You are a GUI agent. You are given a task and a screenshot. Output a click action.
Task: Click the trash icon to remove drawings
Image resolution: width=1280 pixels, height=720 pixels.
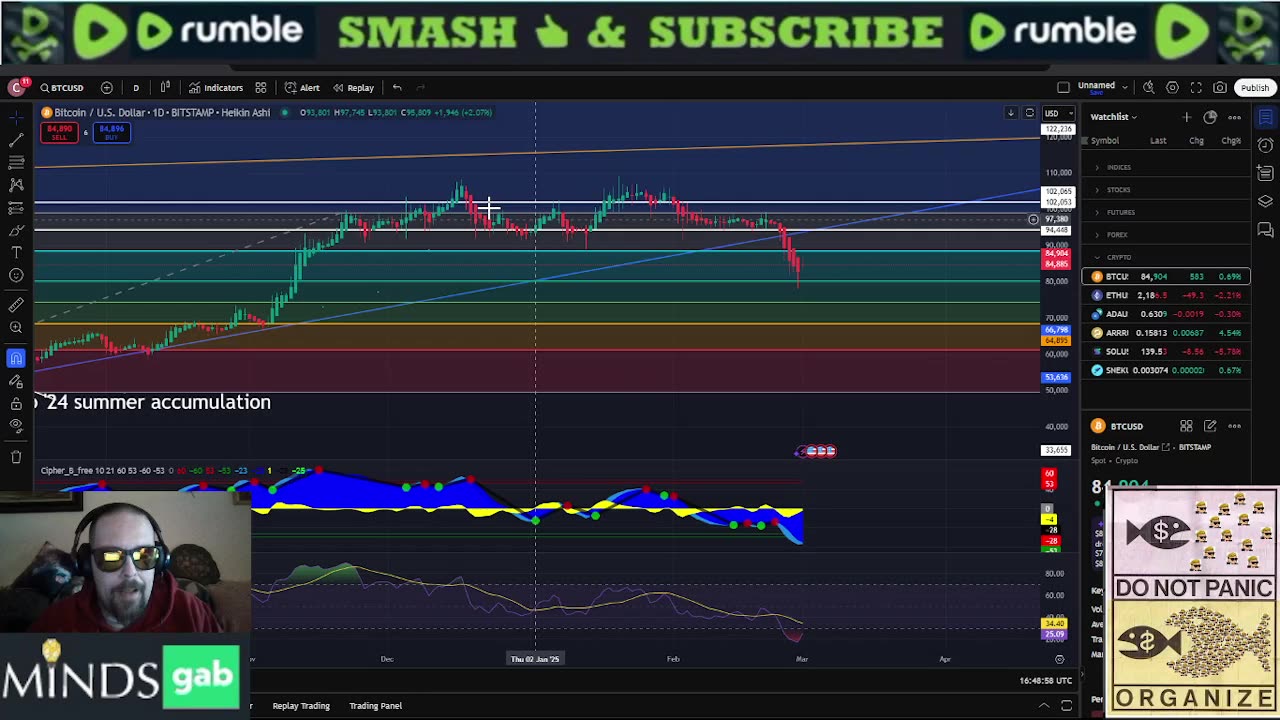tap(16, 457)
